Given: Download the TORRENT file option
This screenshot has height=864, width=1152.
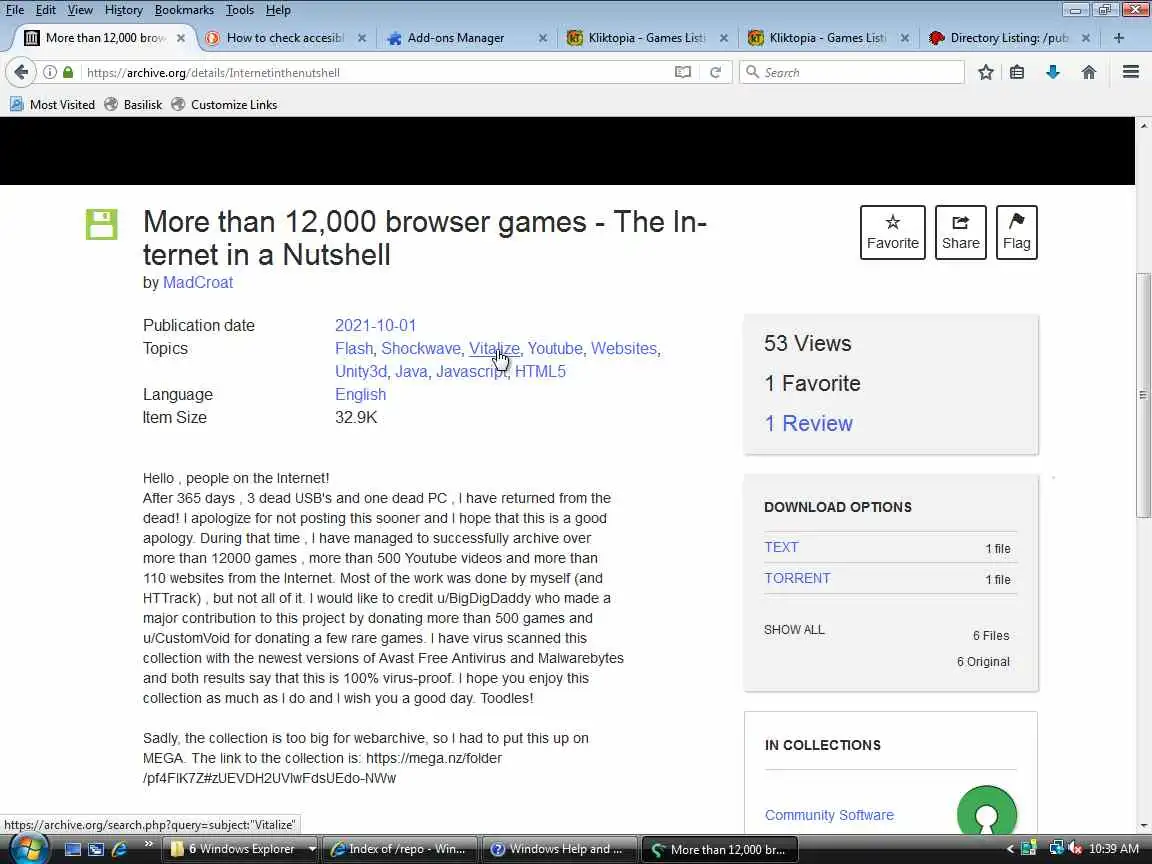Looking at the screenshot, I should coord(797,578).
